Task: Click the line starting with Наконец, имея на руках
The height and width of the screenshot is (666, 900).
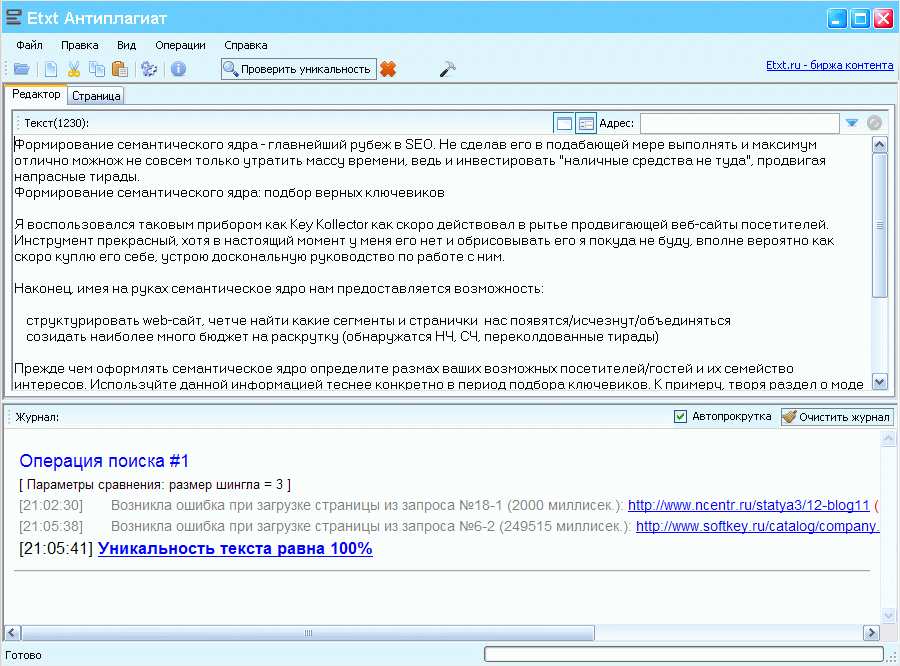Action: 279,288
